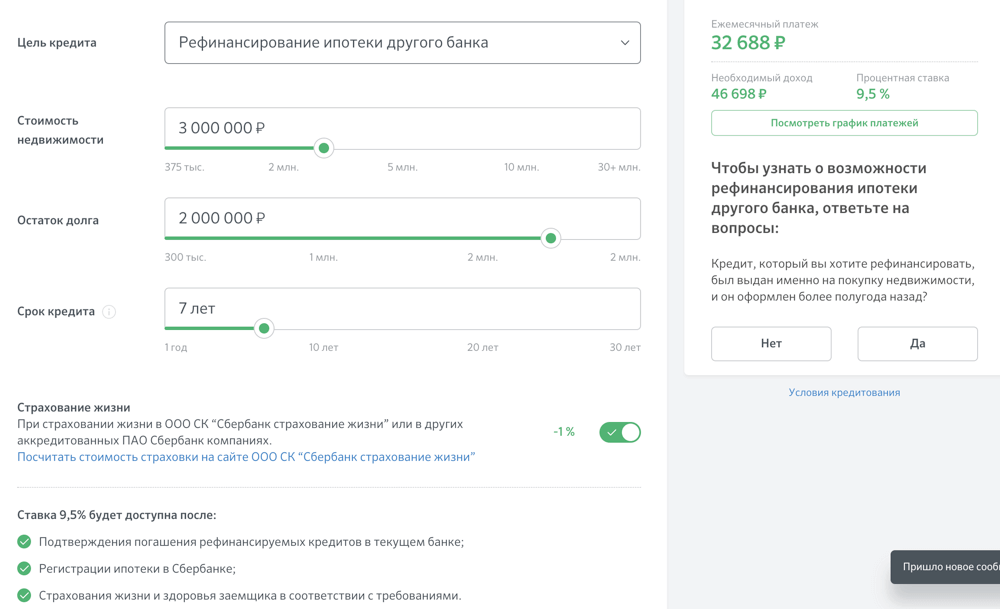Click the 300 тыс. debt scale mark
This screenshot has height=609, width=1000.
pyautogui.click(x=185, y=257)
